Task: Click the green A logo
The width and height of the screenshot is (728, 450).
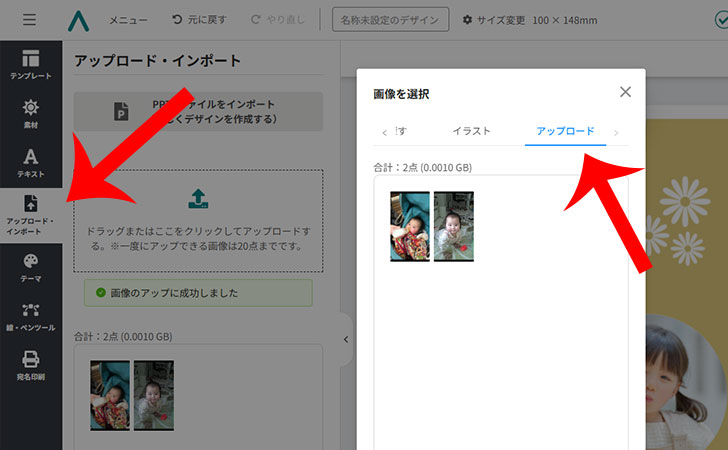Action: coord(79,20)
